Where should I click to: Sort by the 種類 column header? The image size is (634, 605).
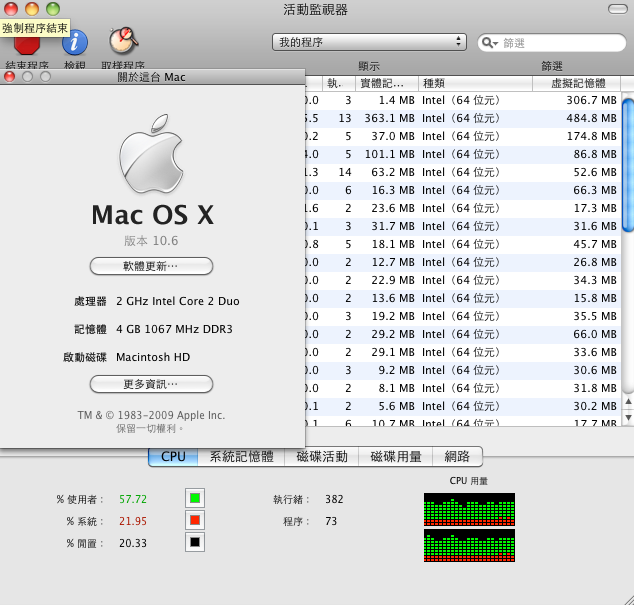tap(475, 83)
